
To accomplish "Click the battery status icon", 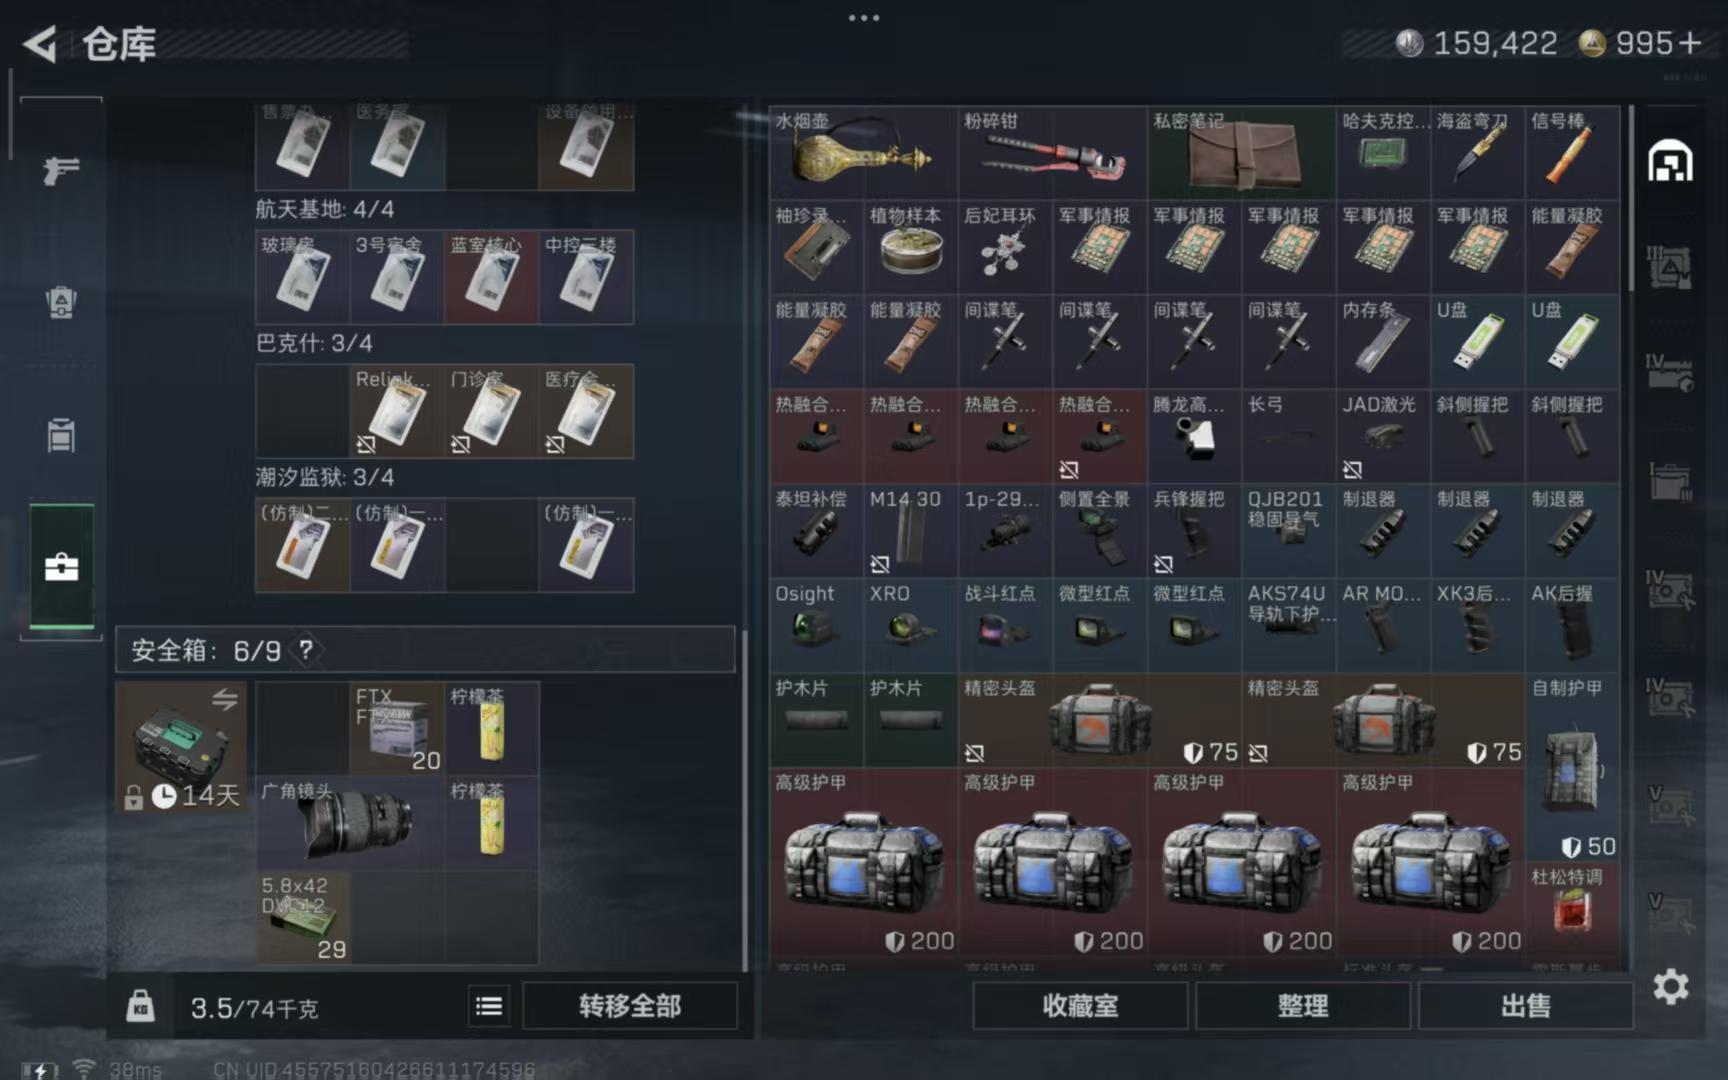I will click(x=39, y=1070).
